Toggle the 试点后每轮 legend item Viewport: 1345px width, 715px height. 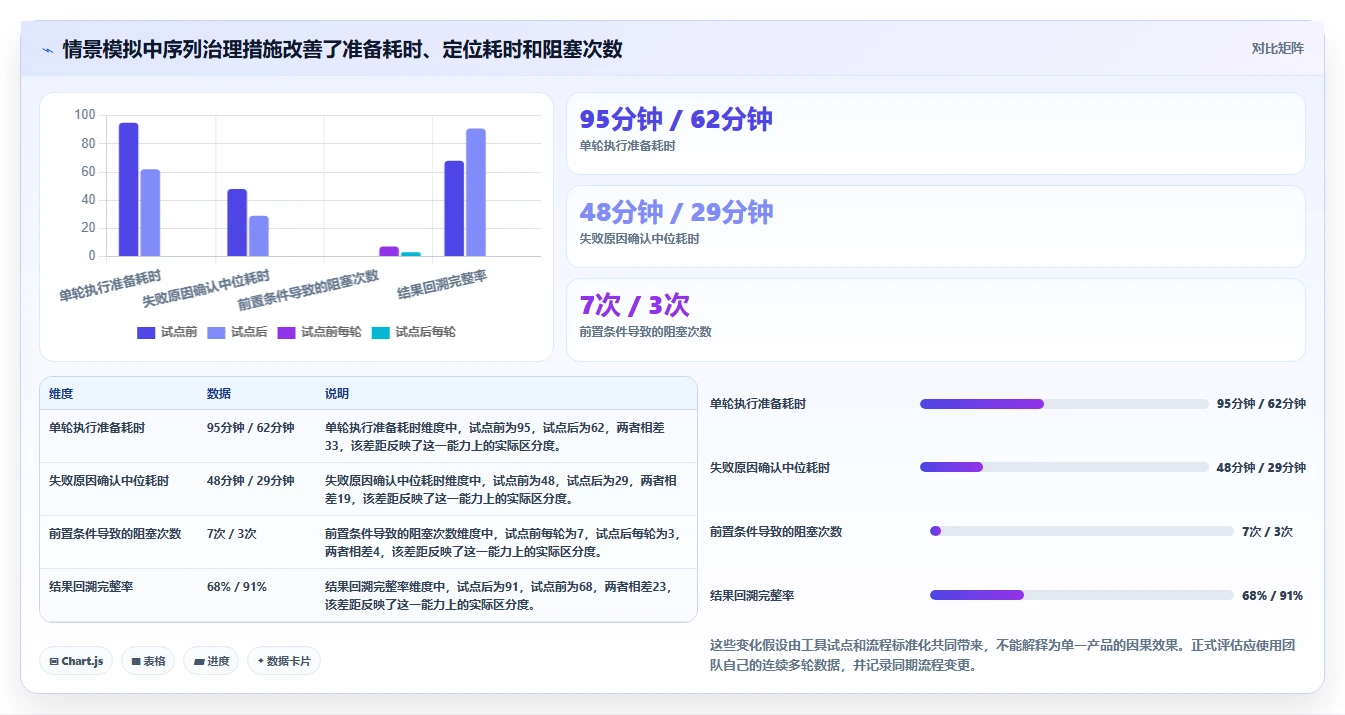413,332
